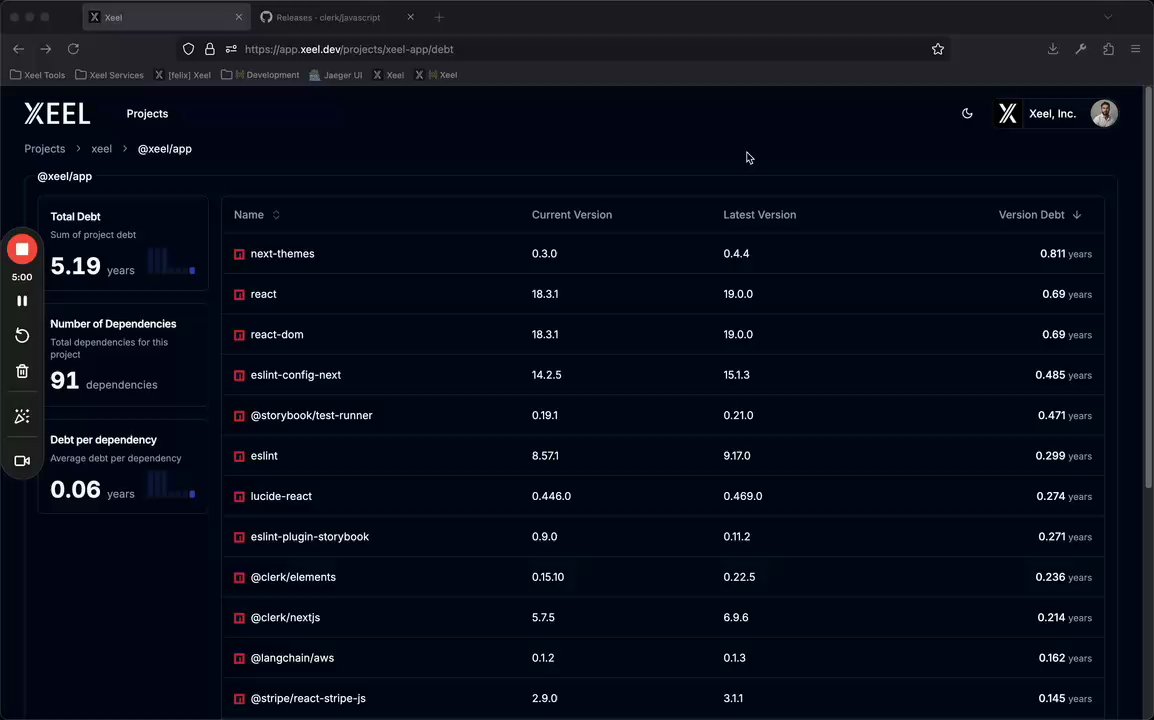Go back in browser history
Image resolution: width=1154 pixels, height=720 pixels.
tap(18, 49)
